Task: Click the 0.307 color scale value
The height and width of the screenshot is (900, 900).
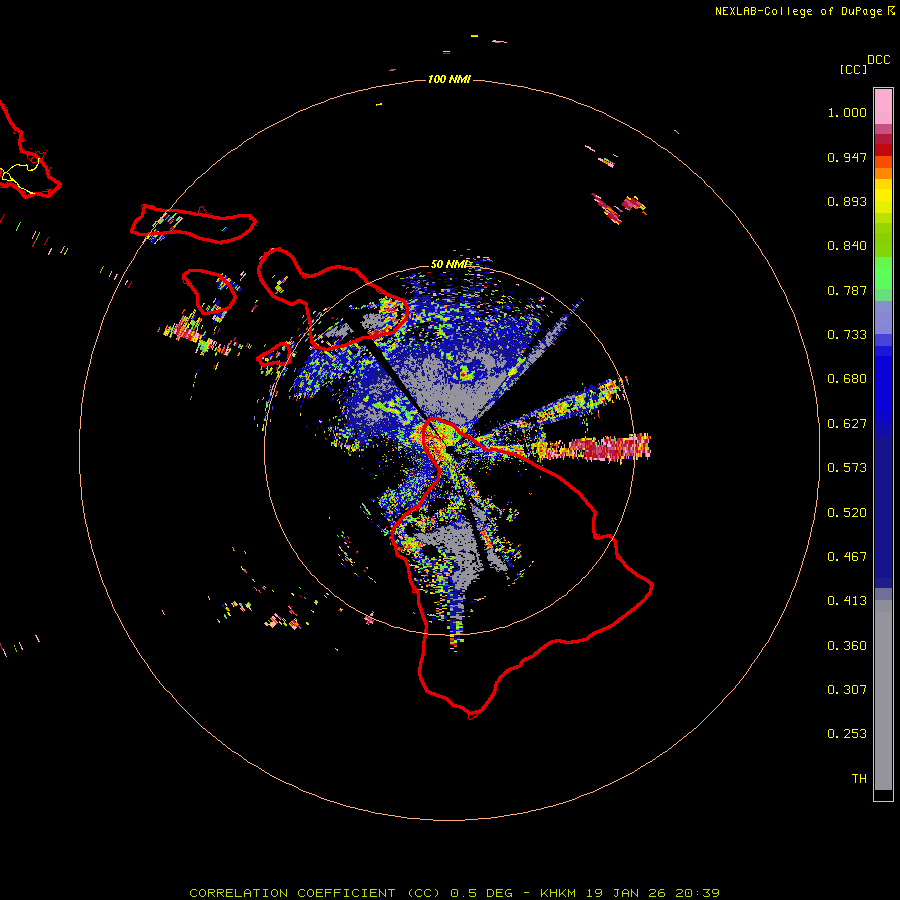Action: (847, 690)
